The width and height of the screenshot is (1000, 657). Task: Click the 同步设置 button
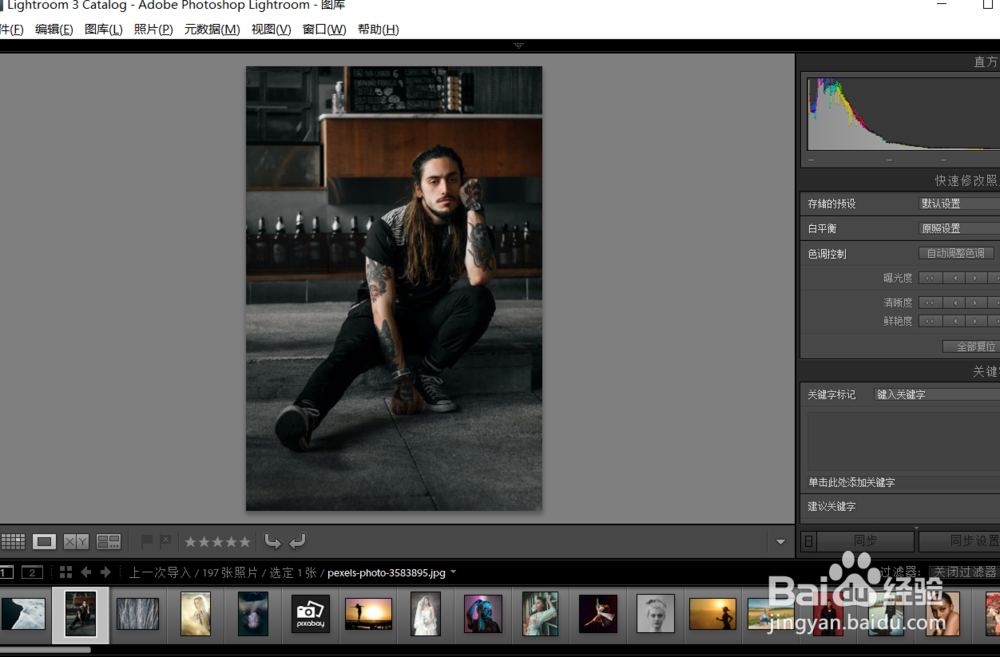(960, 541)
